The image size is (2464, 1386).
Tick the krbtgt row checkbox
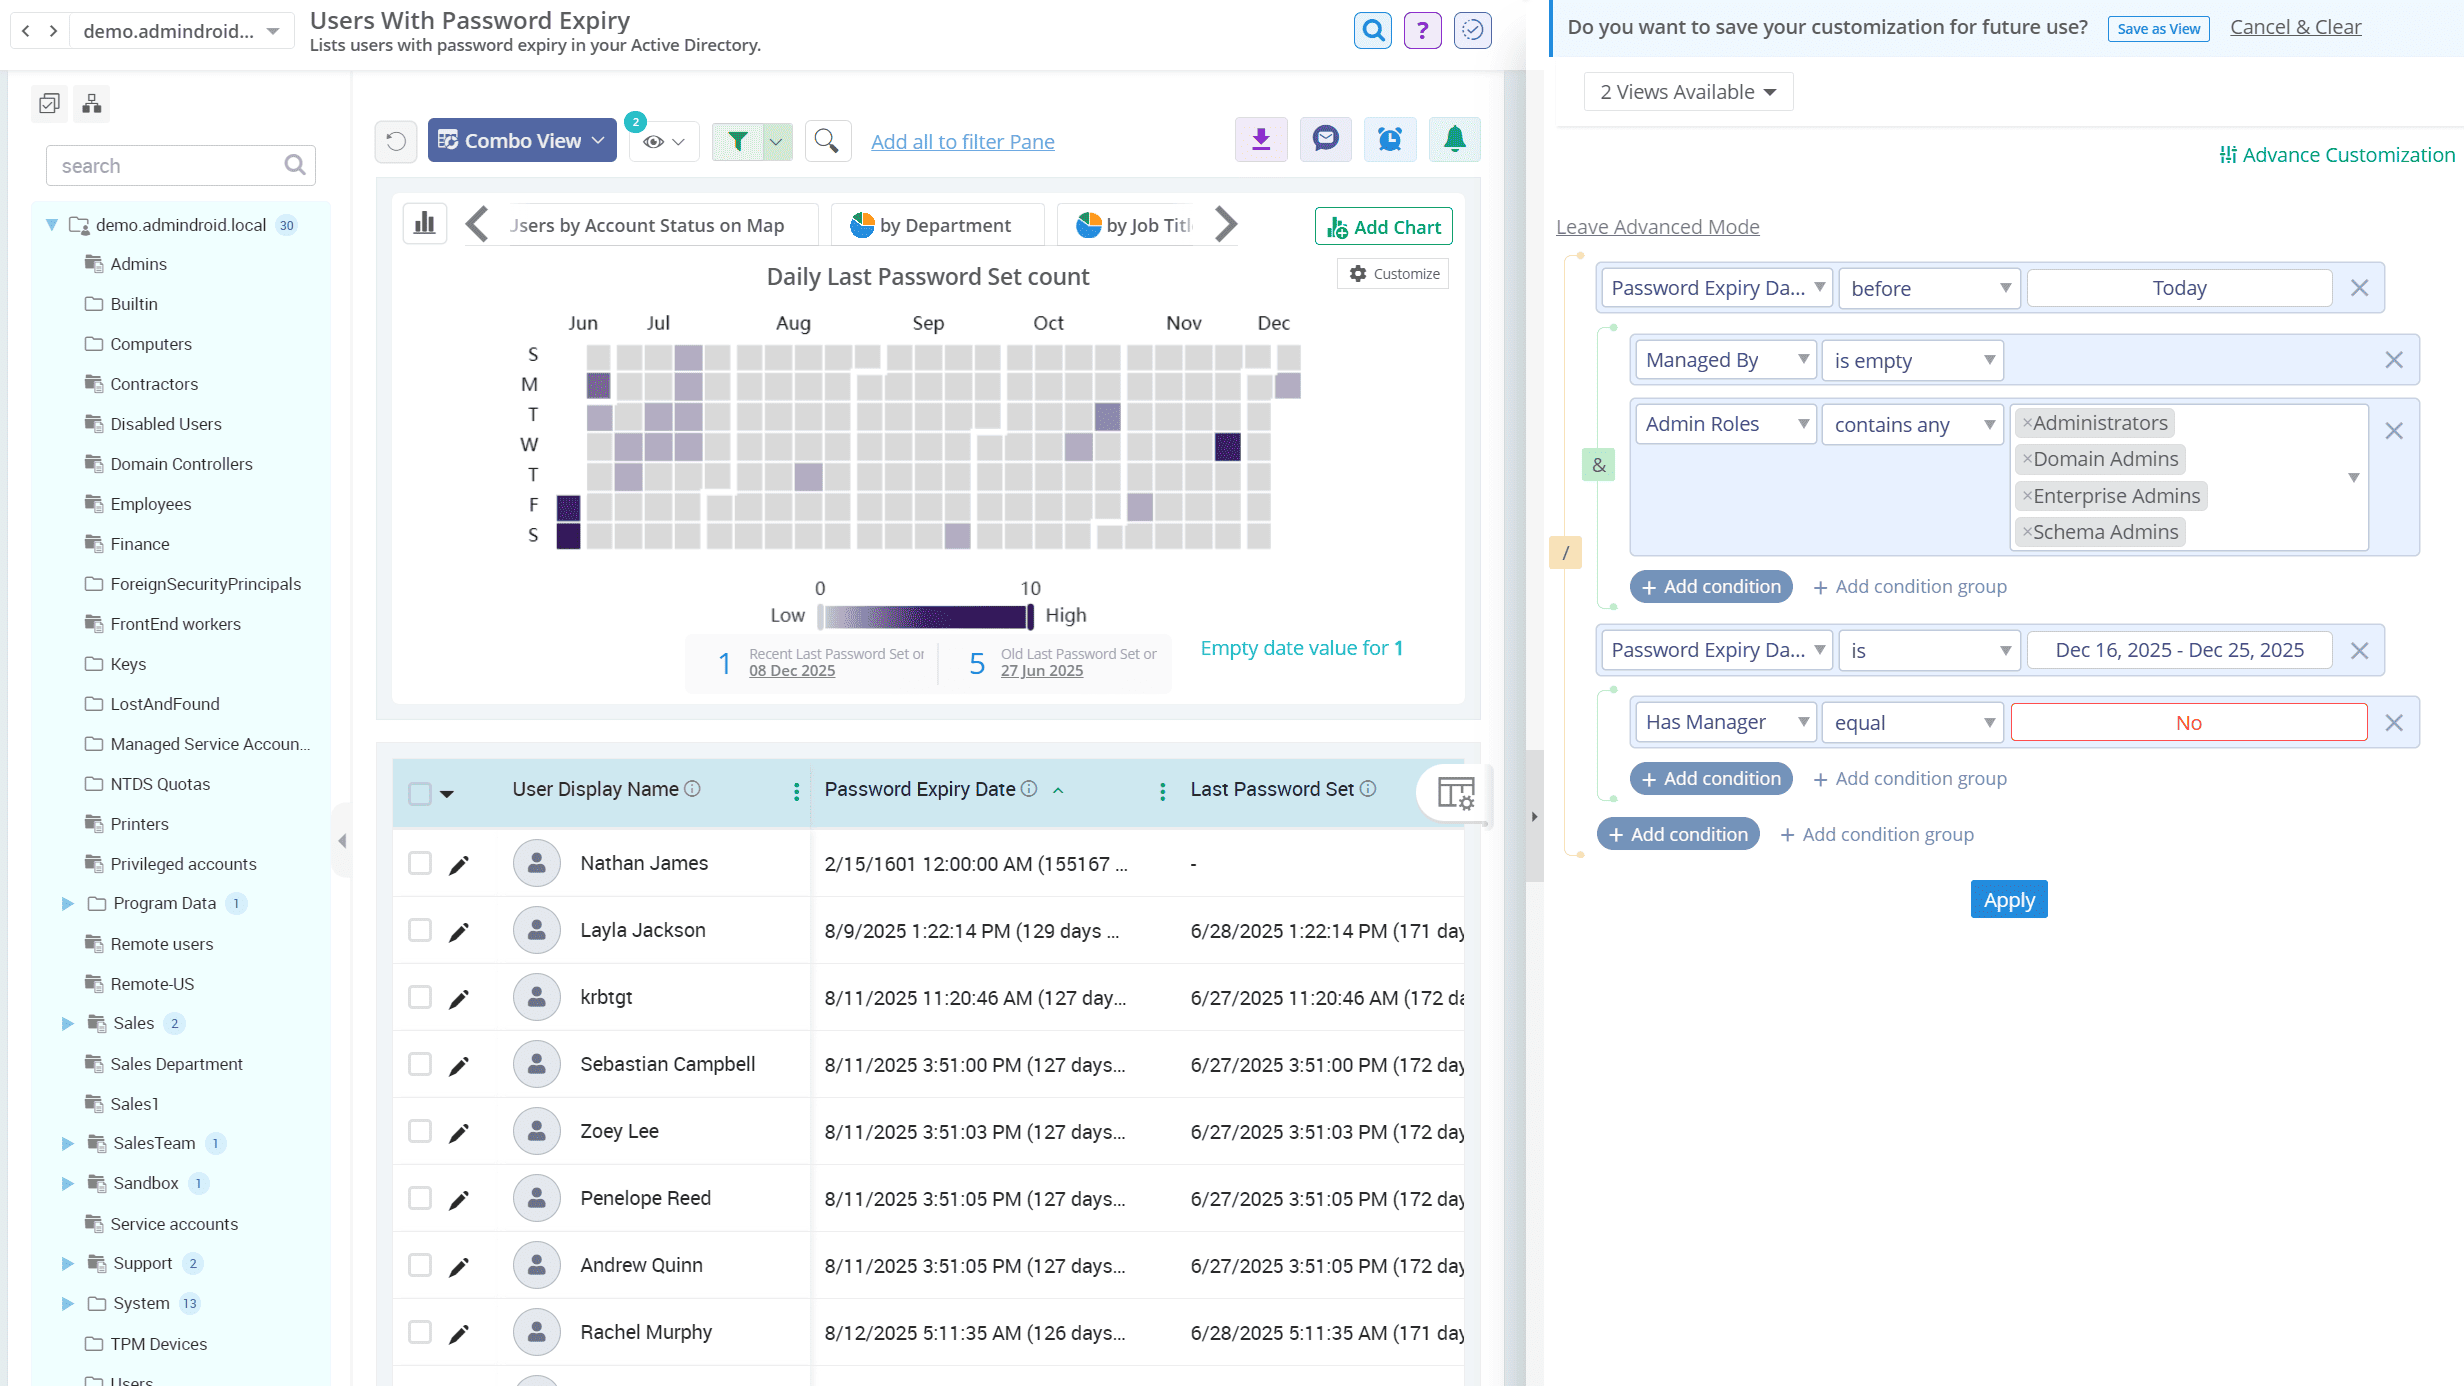coord(420,997)
